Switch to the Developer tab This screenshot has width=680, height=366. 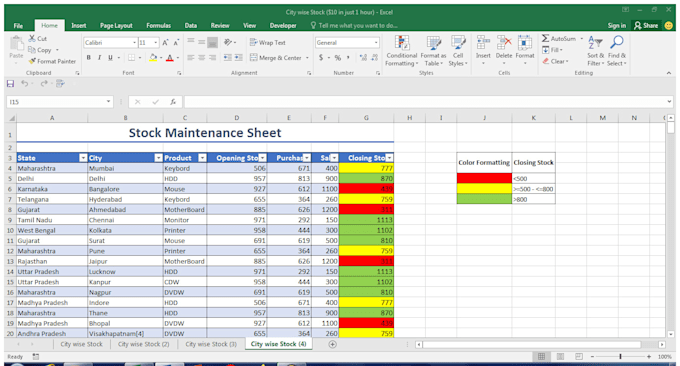pos(283,26)
